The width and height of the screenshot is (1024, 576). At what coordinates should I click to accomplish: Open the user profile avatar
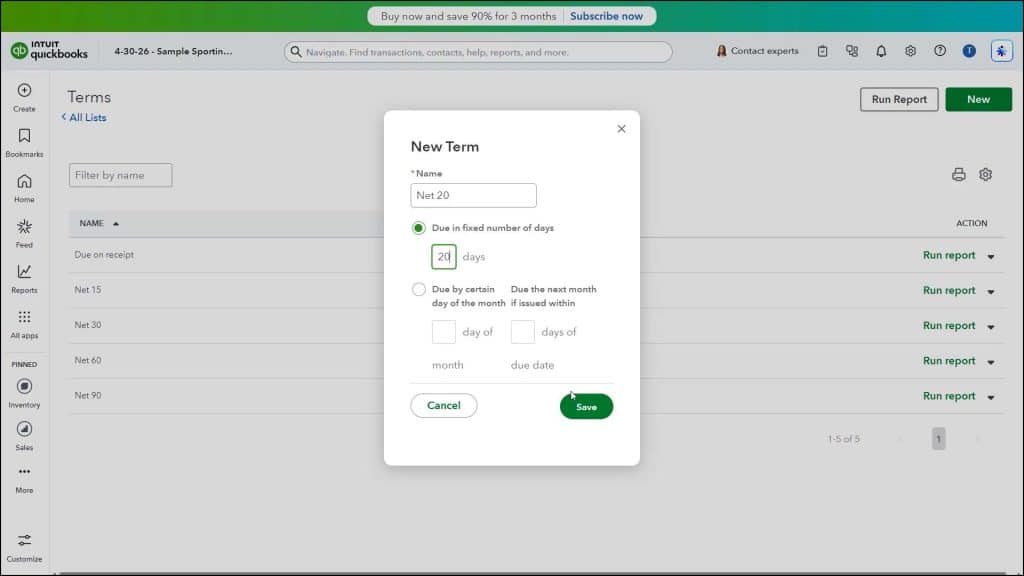pyautogui.click(x=969, y=51)
